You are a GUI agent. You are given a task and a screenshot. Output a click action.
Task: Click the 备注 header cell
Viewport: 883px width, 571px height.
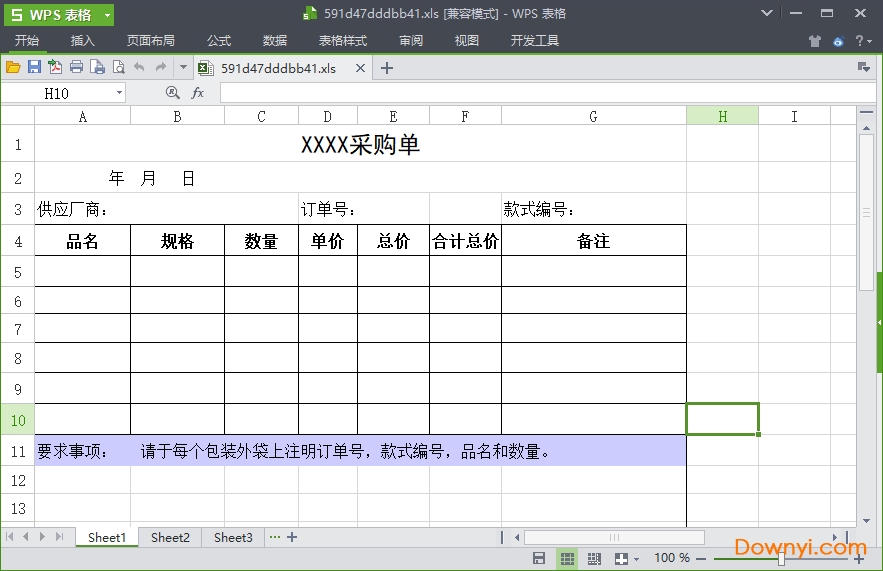[594, 241]
